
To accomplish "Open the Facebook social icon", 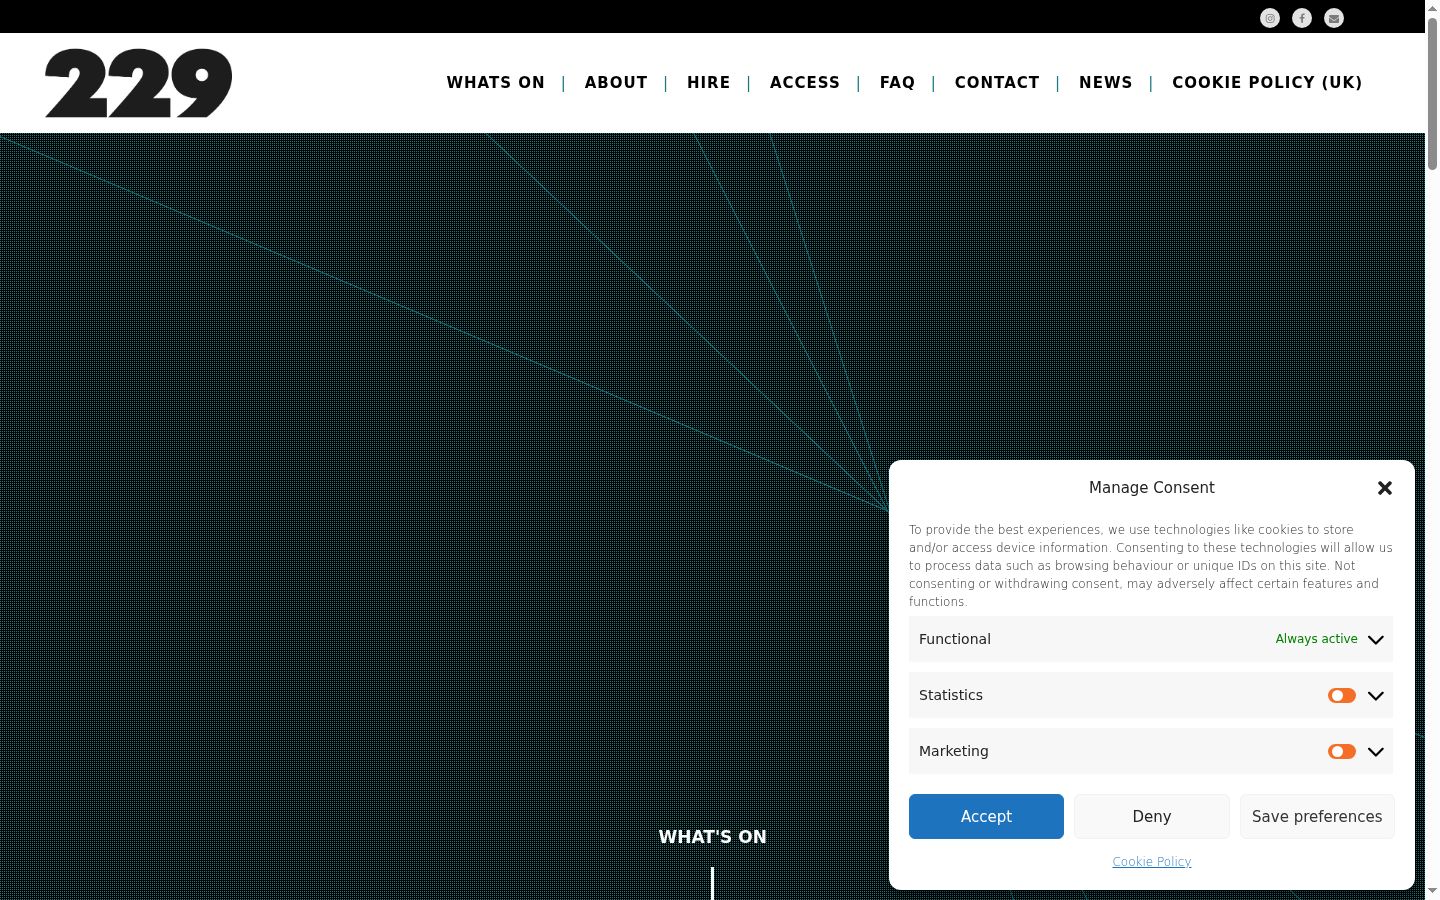I will click(1302, 18).
